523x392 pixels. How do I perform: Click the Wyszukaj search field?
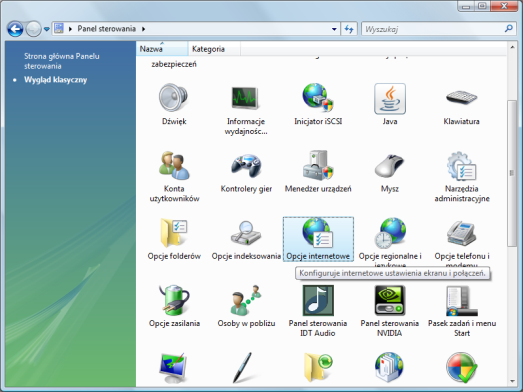tap(433, 29)
